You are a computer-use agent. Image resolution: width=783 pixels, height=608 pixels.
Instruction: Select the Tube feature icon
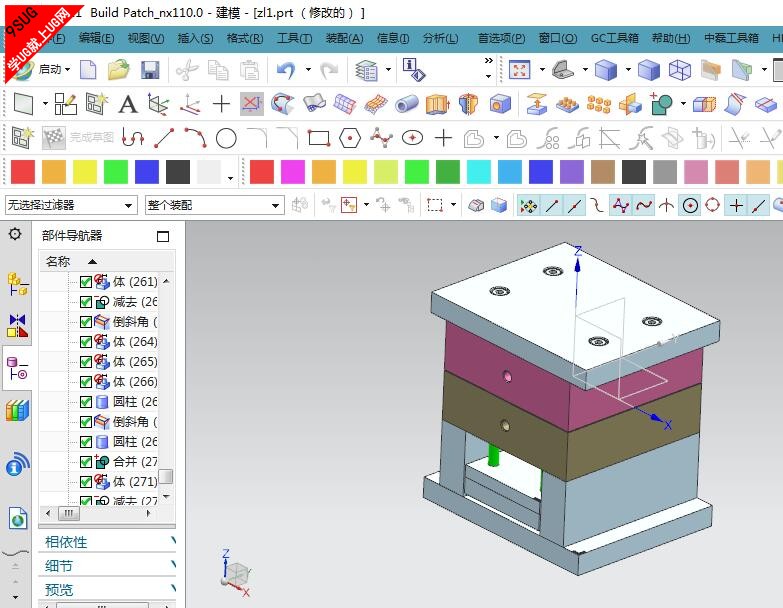tap(406, 104)
